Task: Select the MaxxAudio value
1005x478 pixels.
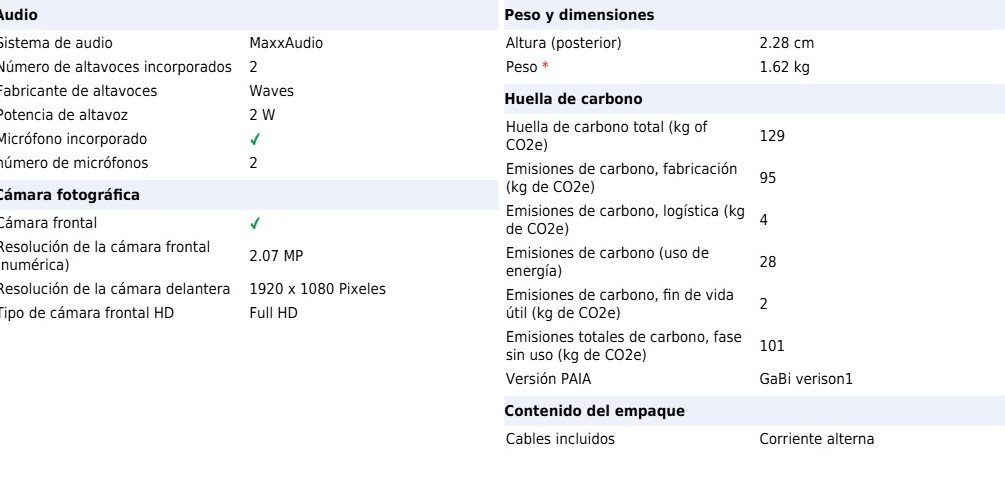Action: [x=286, y=43]
